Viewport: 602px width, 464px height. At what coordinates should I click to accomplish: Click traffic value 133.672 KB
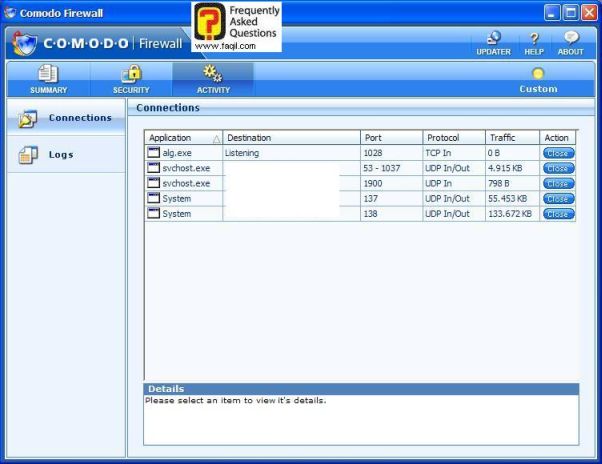tap(510, 214)
